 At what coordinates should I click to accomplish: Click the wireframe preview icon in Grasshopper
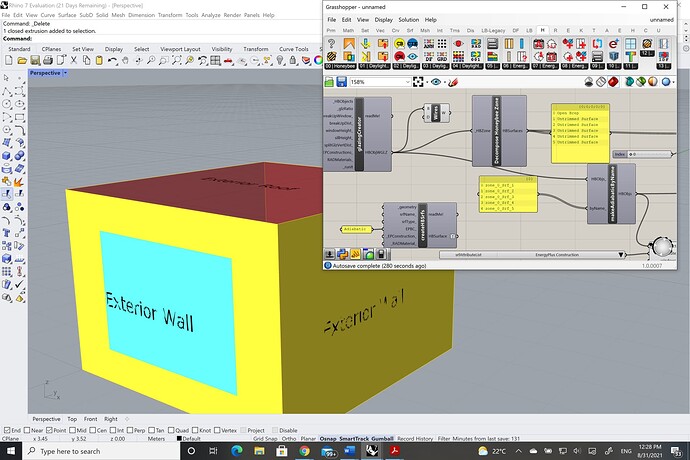pyautogui.click(x=601, y=82)
